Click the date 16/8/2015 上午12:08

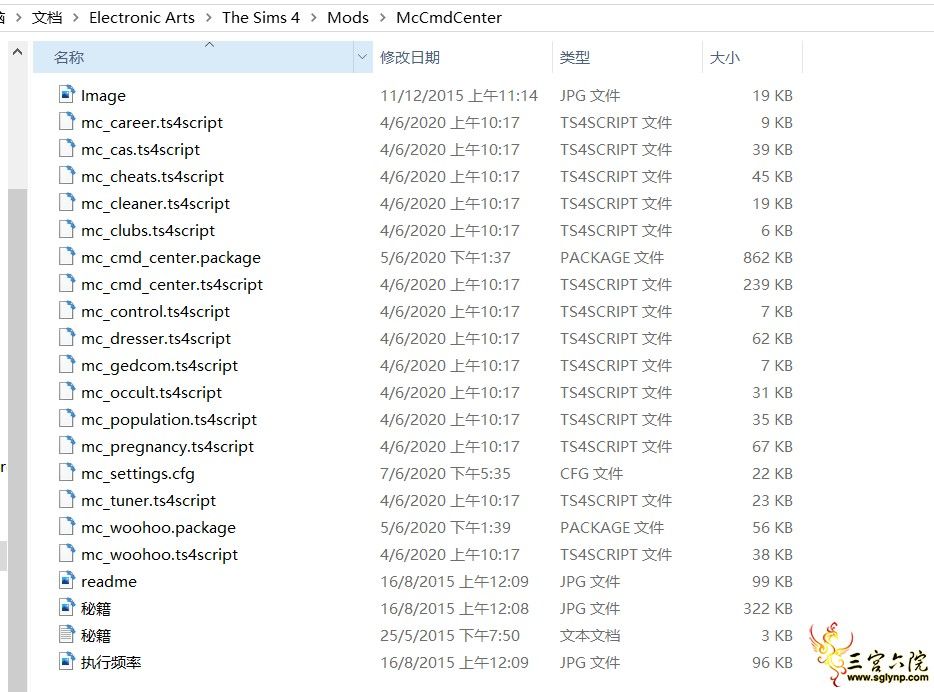454,608
